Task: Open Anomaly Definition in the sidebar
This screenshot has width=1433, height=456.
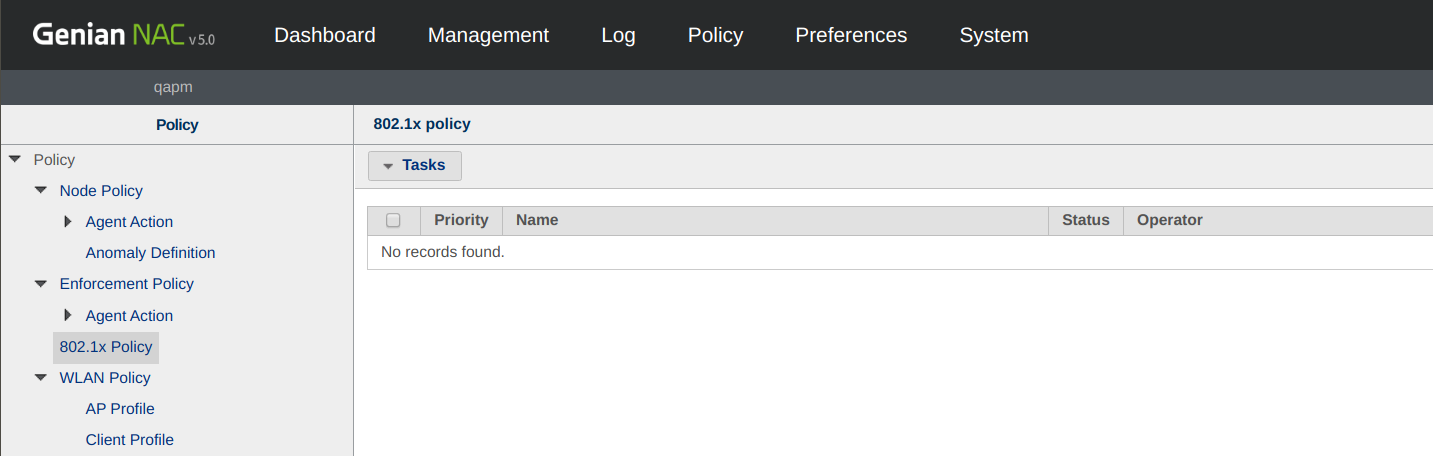Action: tap(150, 253)
